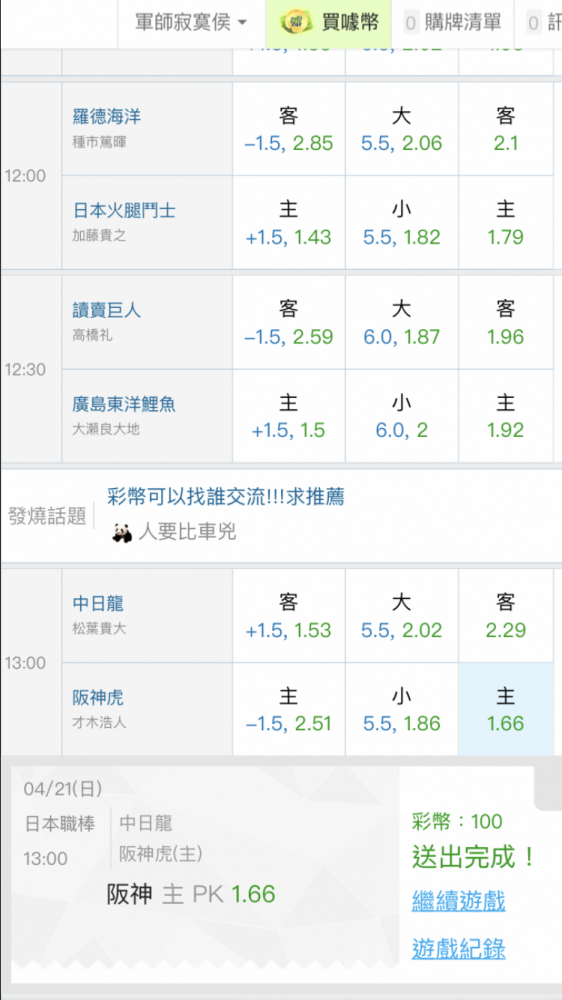Select 羅德海洋 away spread -1.5, 2.85
This screenshot has width=562, height=1000.
click(x=289, y=129)
